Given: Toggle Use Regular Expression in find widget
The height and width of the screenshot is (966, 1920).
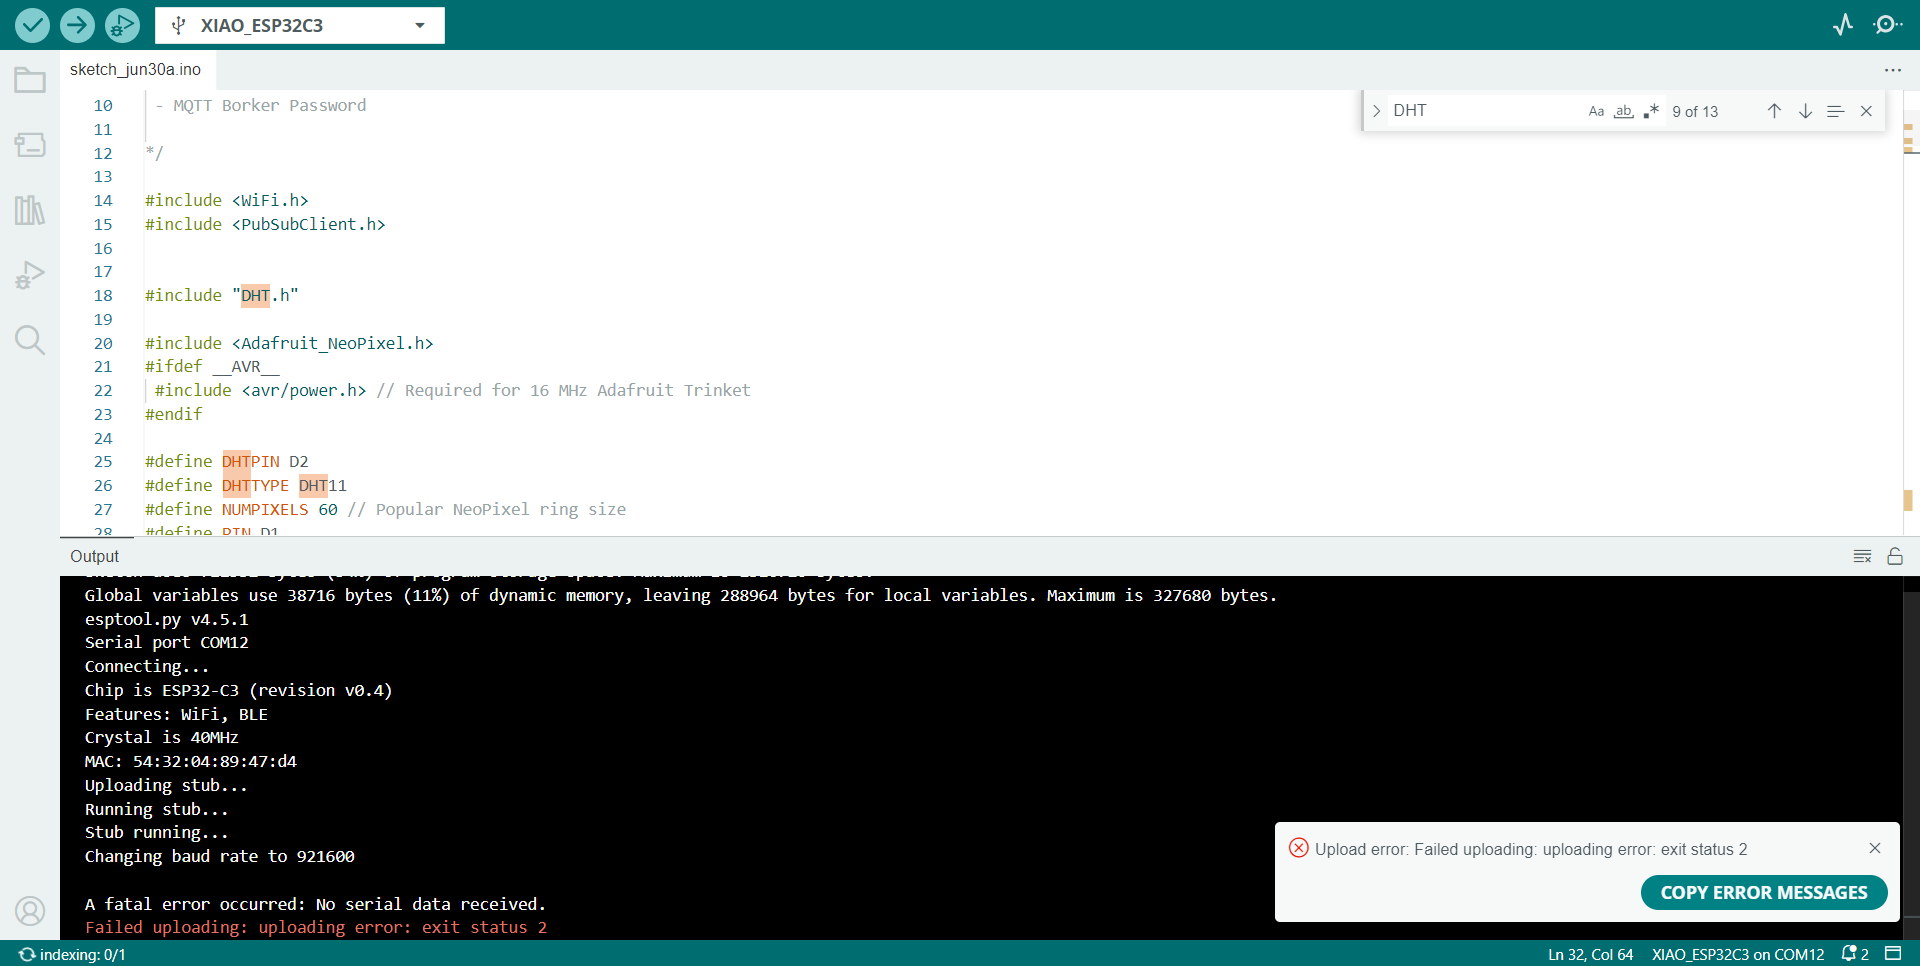Looking at the screenshot, I should click(1651, 111).
